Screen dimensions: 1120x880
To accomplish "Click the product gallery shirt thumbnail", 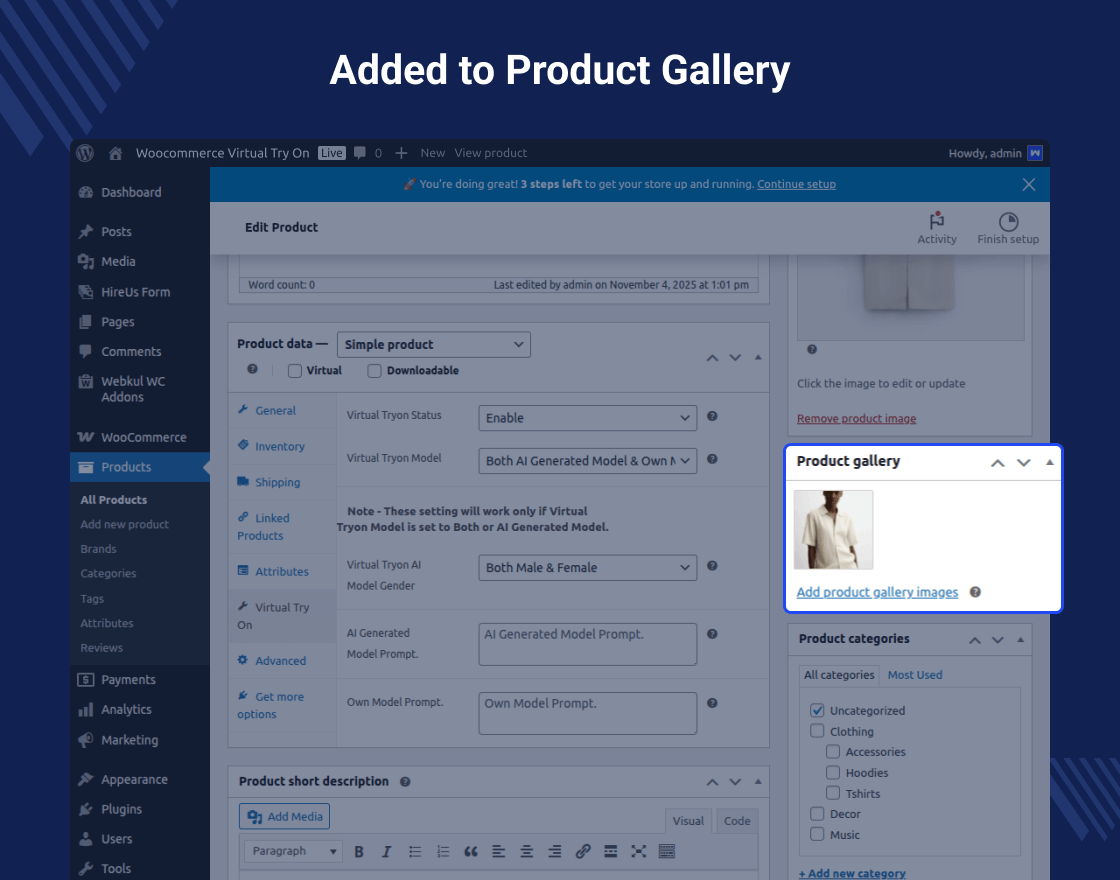I will [x=833, y=530].
